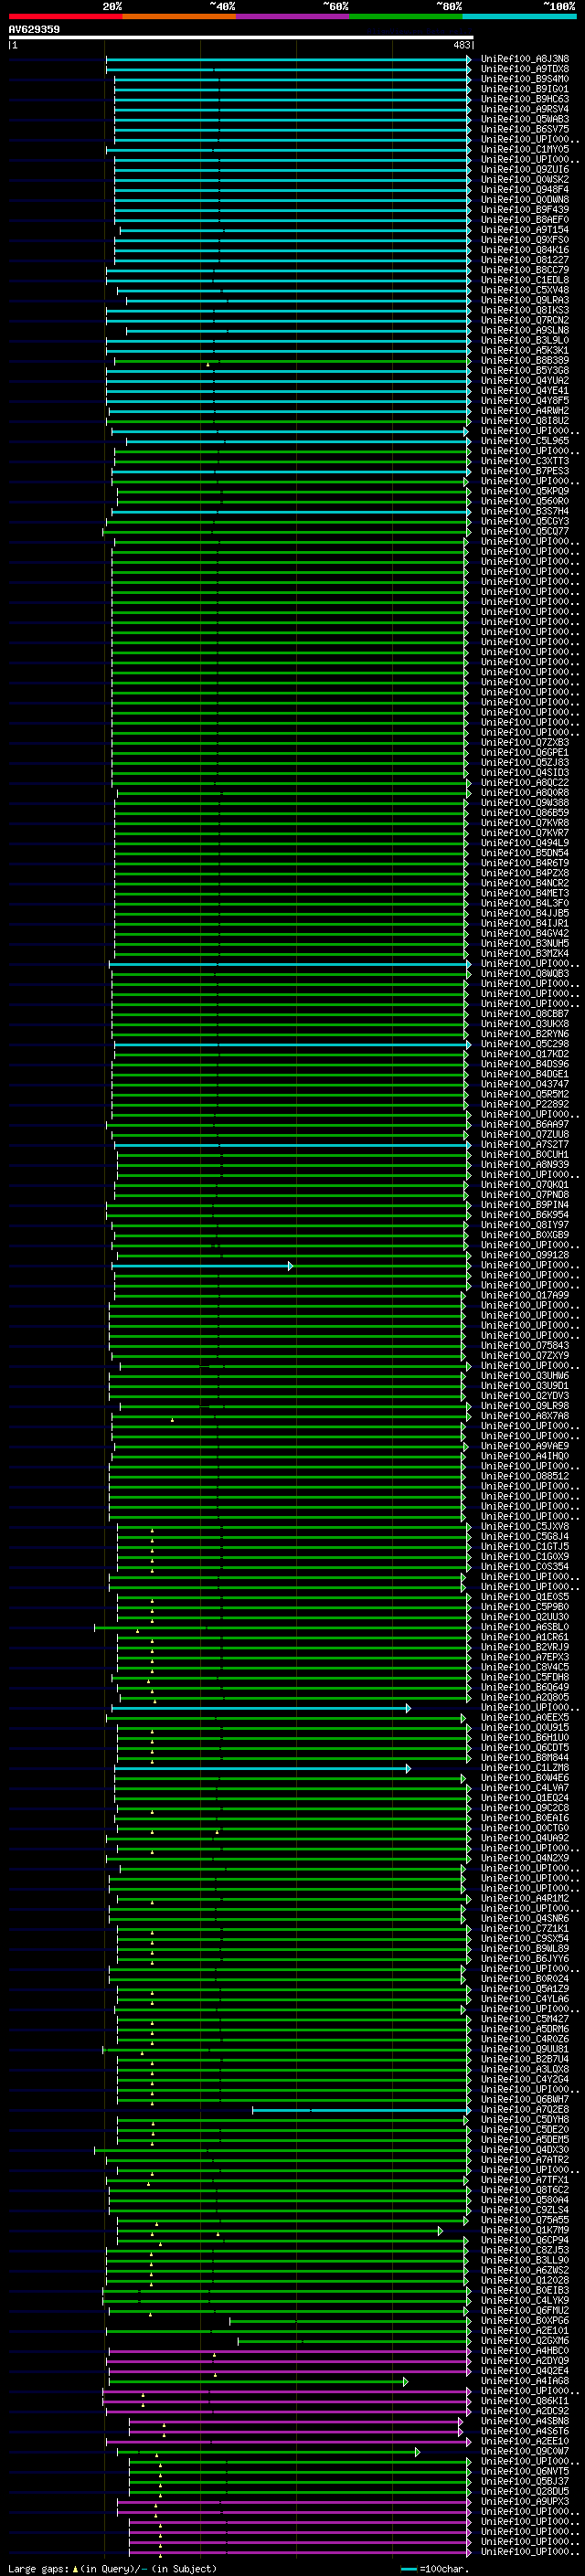Select hit UniRef100_Q4YE41

525,390
